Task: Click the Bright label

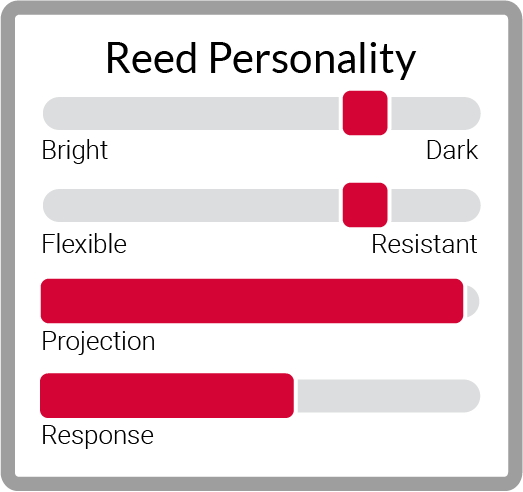Action: 75,150
